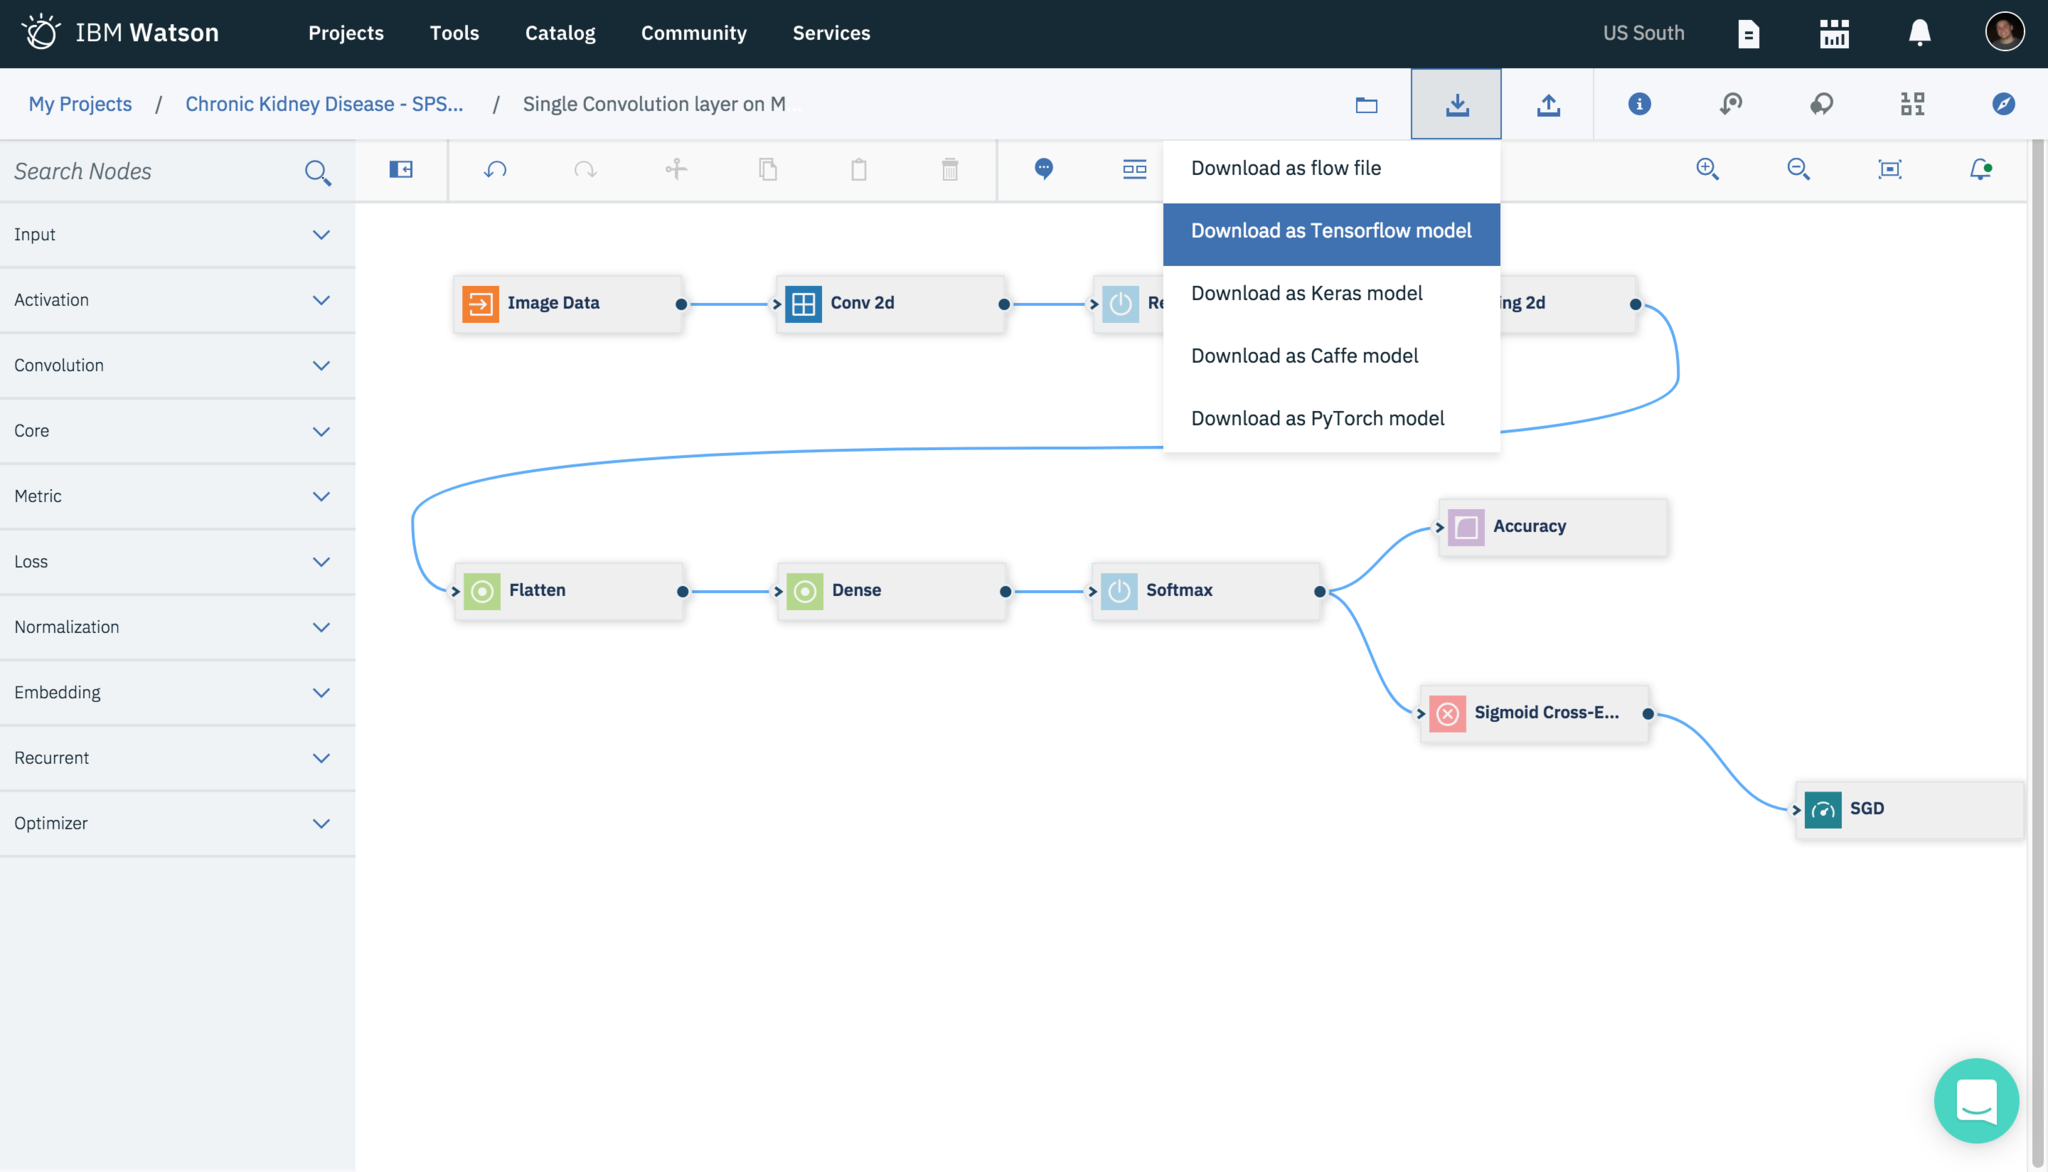The image size is (2048, 1172).
Task: Click the Copy icon in the toolbar
Action: (767, 170)
